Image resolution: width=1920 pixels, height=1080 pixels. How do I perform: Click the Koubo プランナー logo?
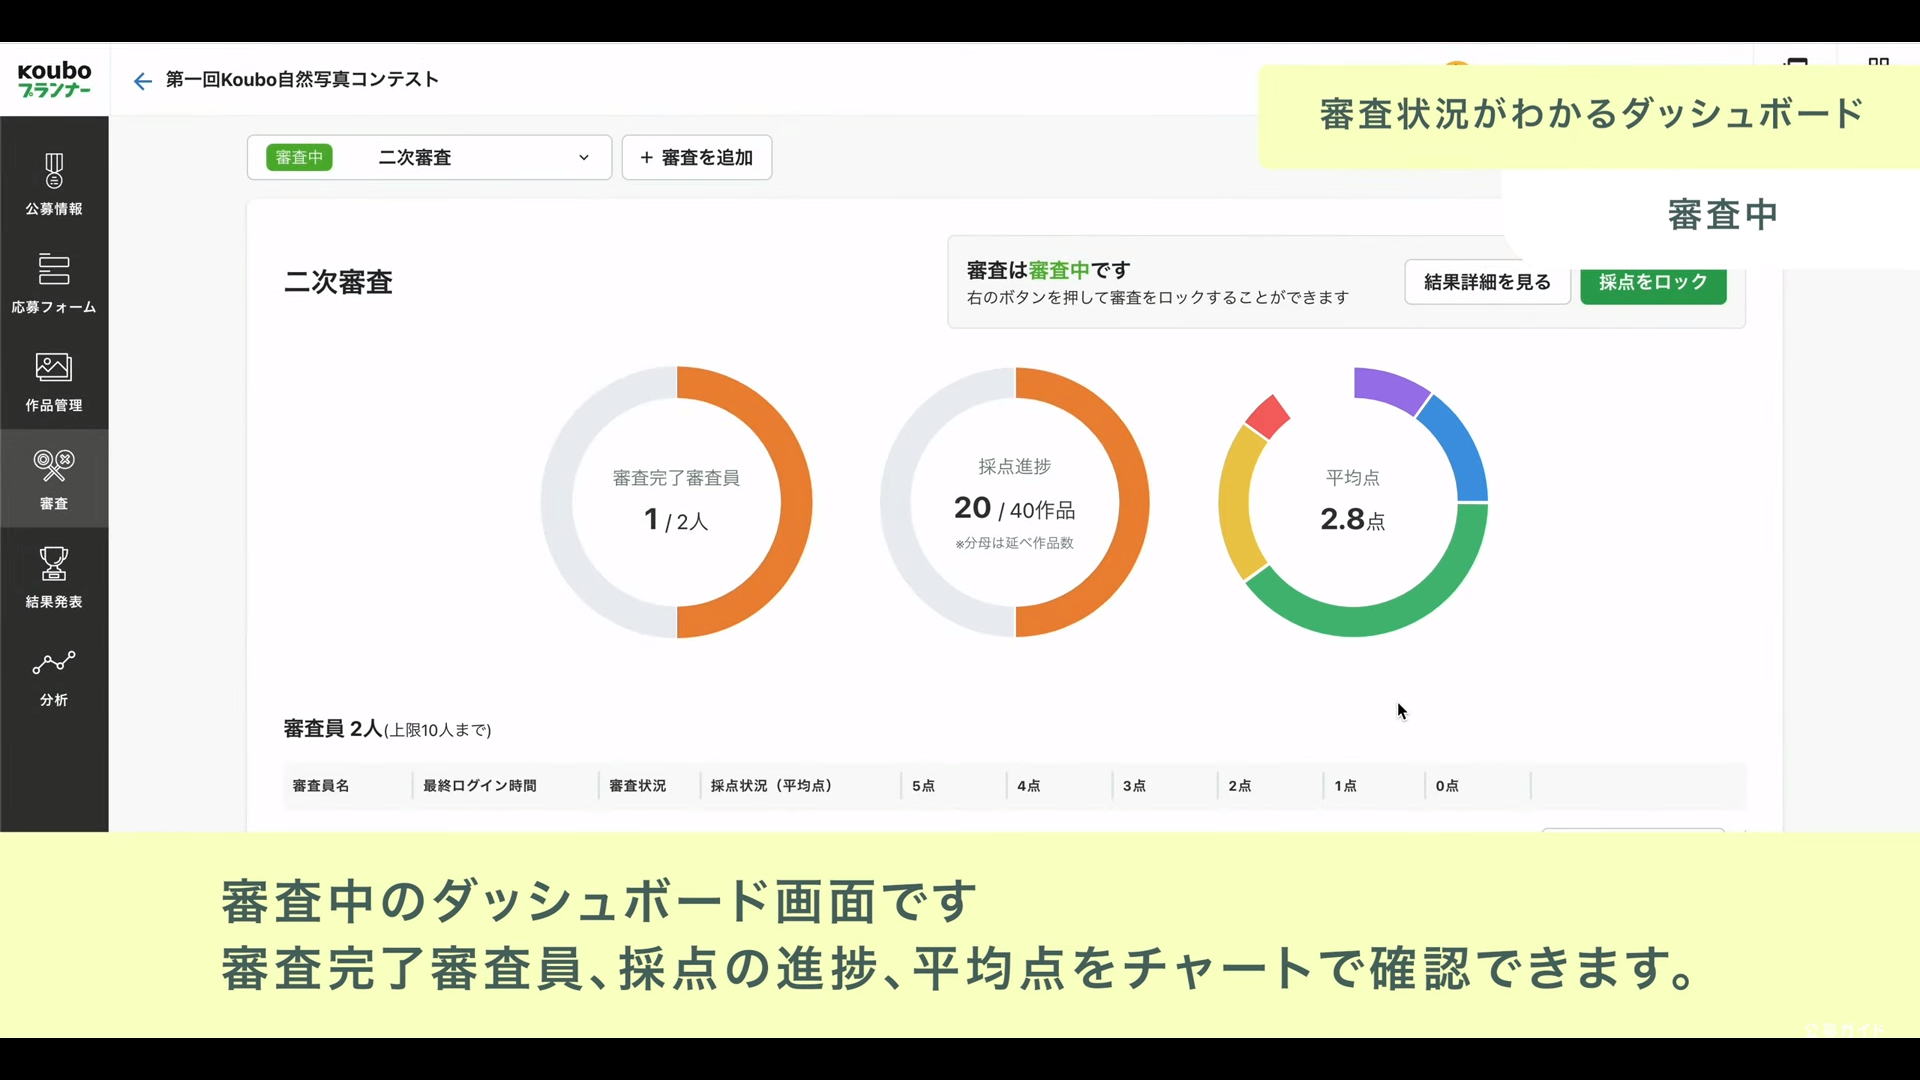54,79
